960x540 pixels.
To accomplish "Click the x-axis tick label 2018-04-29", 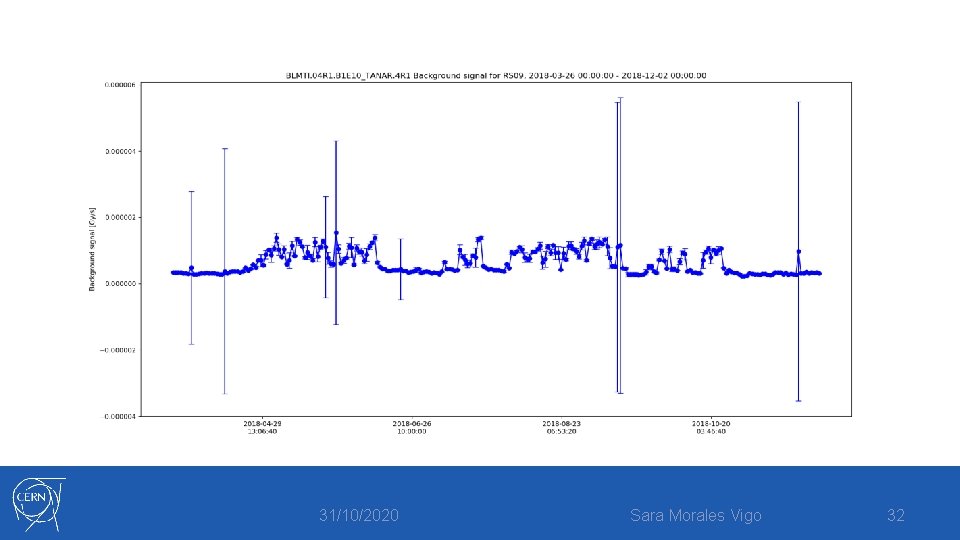I will 262,427.
